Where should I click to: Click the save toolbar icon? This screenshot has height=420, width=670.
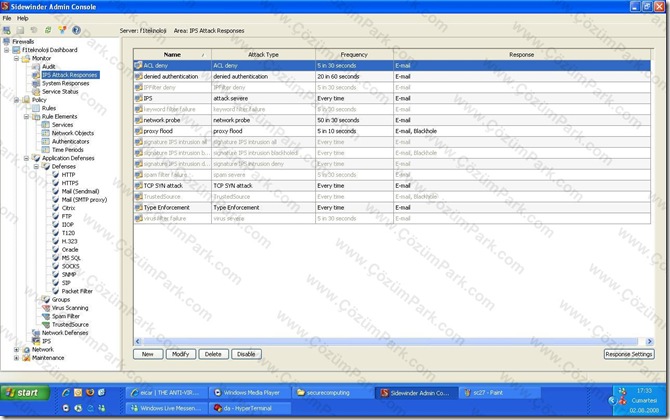click(20, 30)
